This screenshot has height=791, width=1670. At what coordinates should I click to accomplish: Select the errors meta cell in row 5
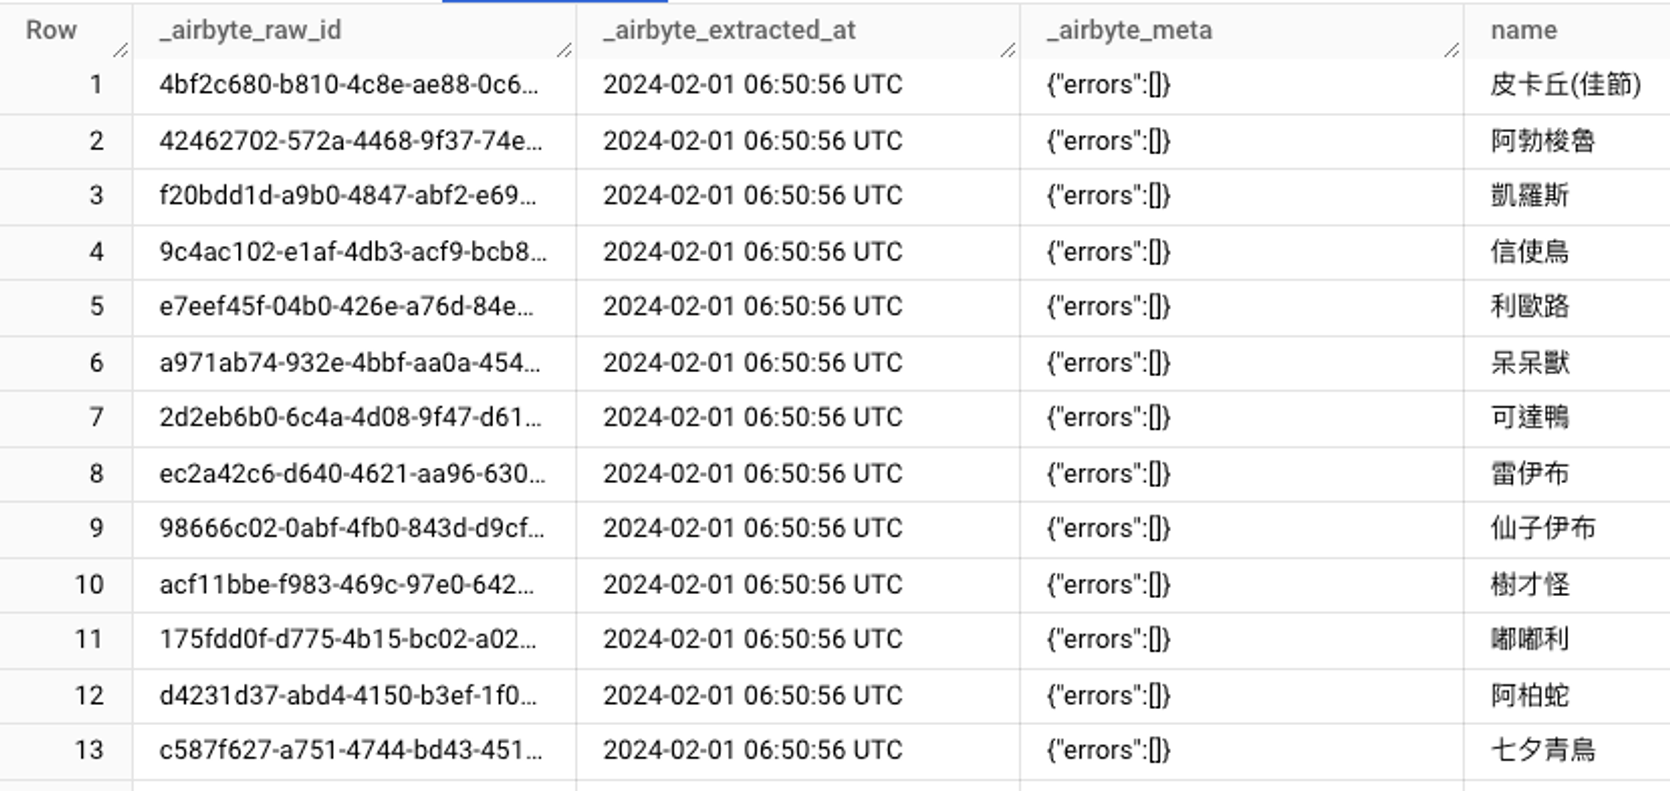(x=1108, y=306)
